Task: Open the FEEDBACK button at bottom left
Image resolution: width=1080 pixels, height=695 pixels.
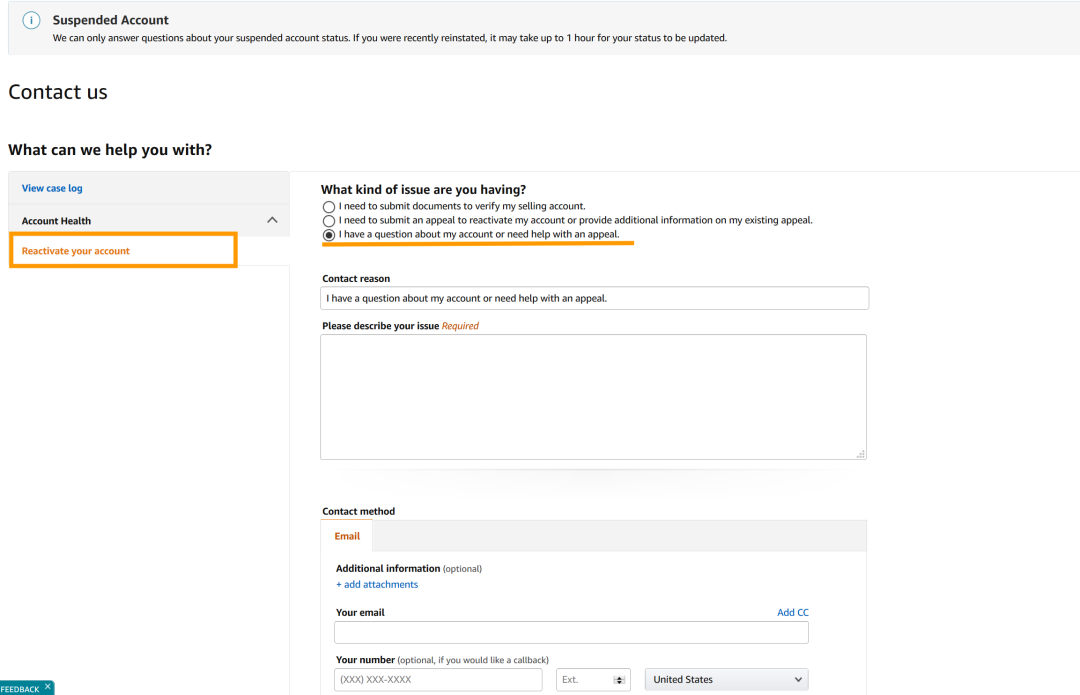Action: tap(20, 688)
